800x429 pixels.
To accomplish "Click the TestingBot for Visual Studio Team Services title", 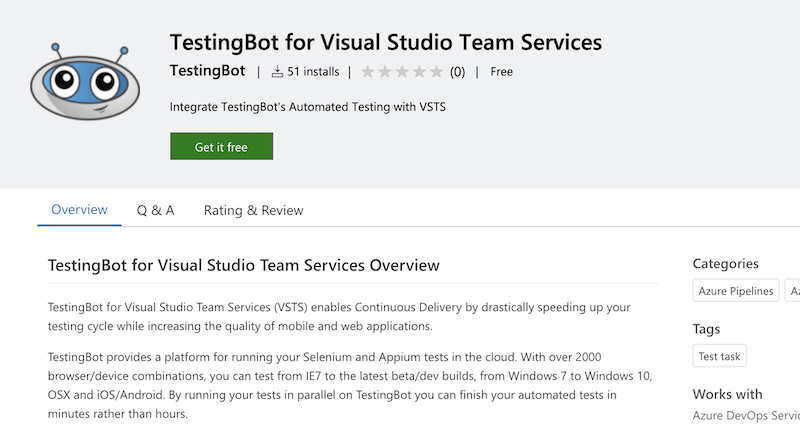I will click(x=386, y=42).
